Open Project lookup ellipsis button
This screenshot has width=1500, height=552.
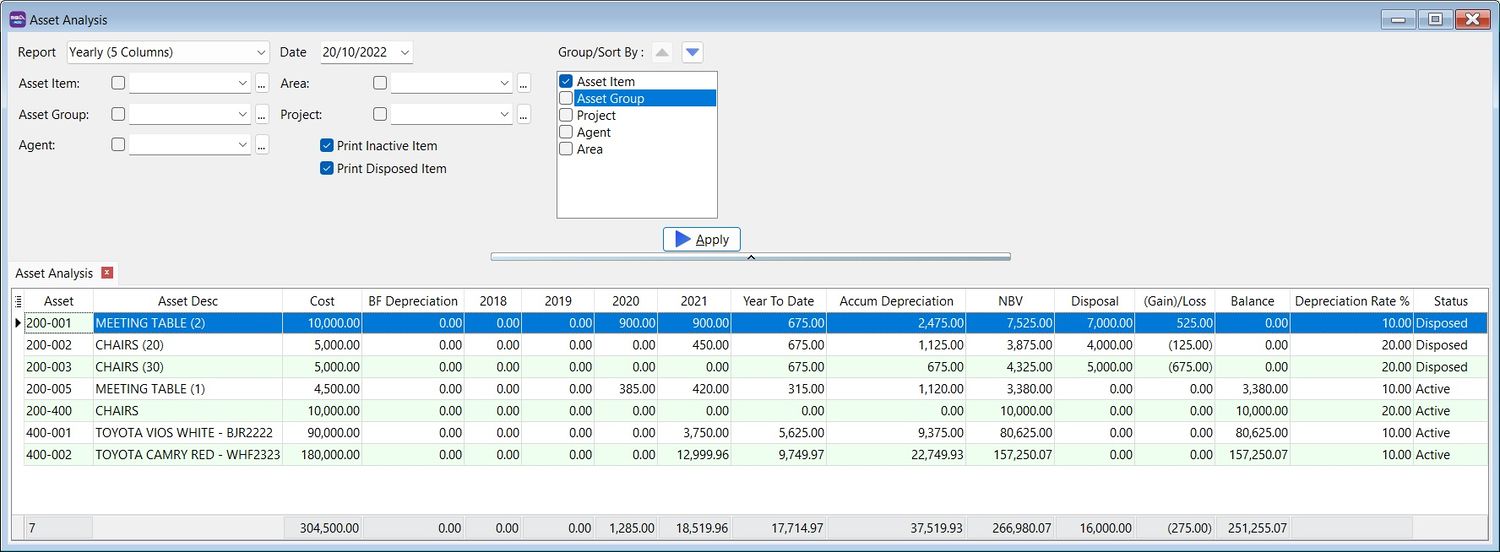(x=524, y=115)
